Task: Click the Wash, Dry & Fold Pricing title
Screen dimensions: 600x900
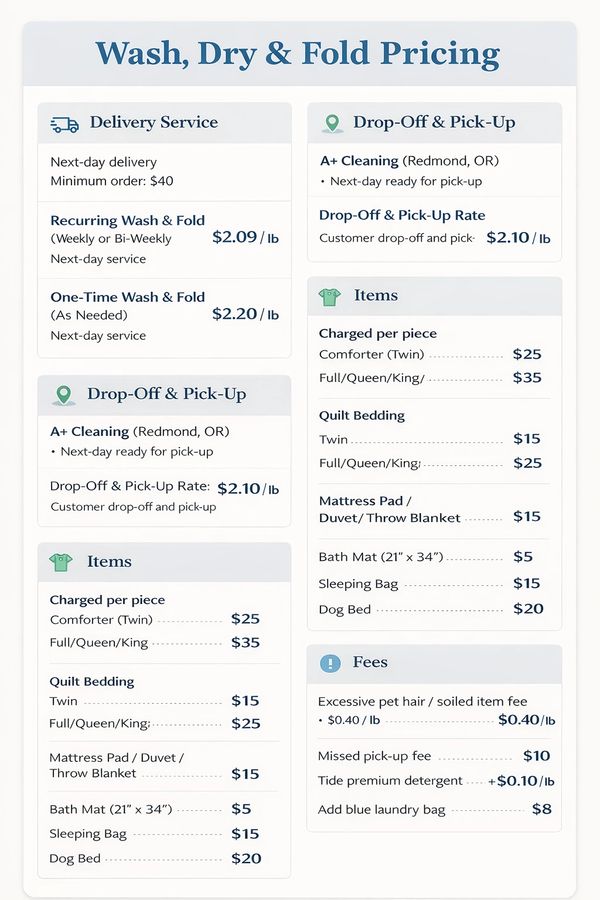Action: click(x=298, y=53)
